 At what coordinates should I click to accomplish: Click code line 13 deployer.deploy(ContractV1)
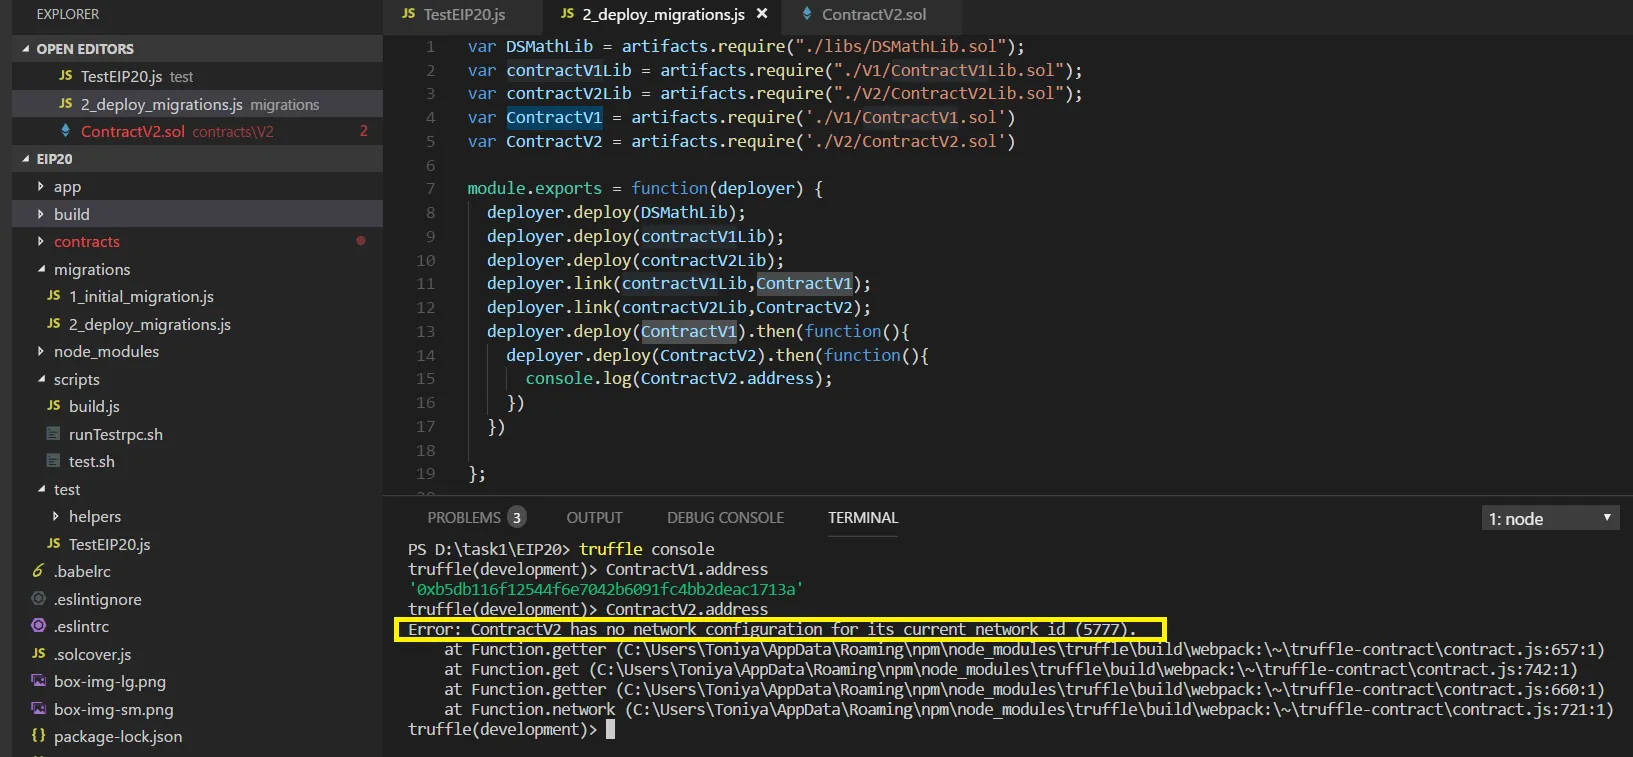point(698,331)
